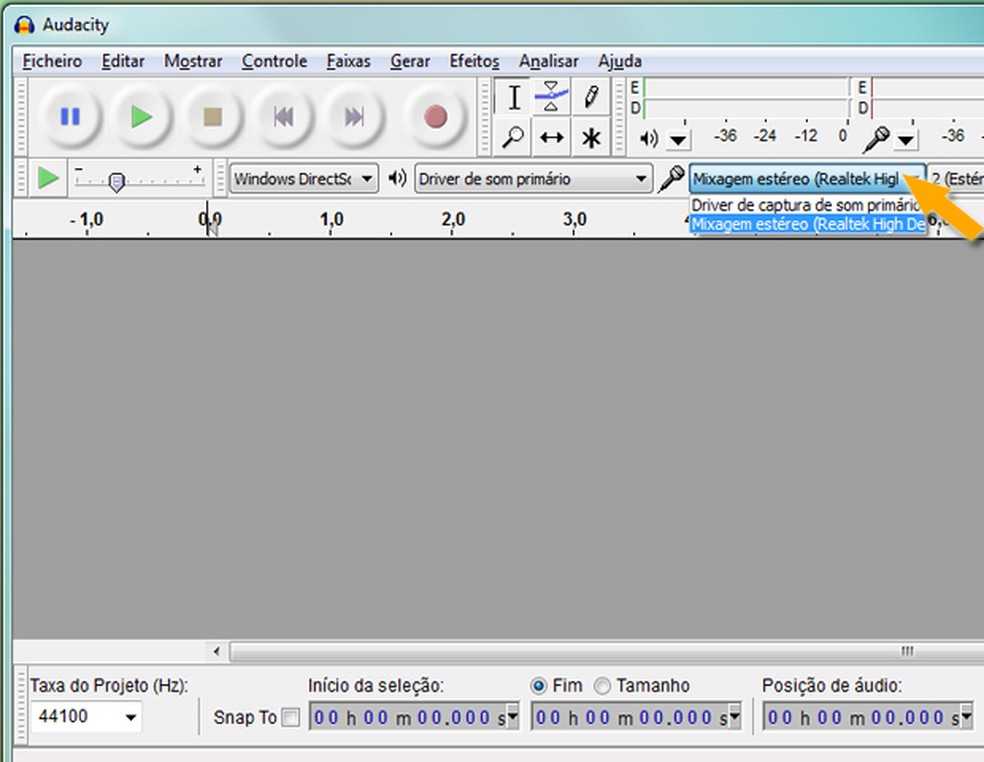Open the Faixas menu

[x=348, y=61]
